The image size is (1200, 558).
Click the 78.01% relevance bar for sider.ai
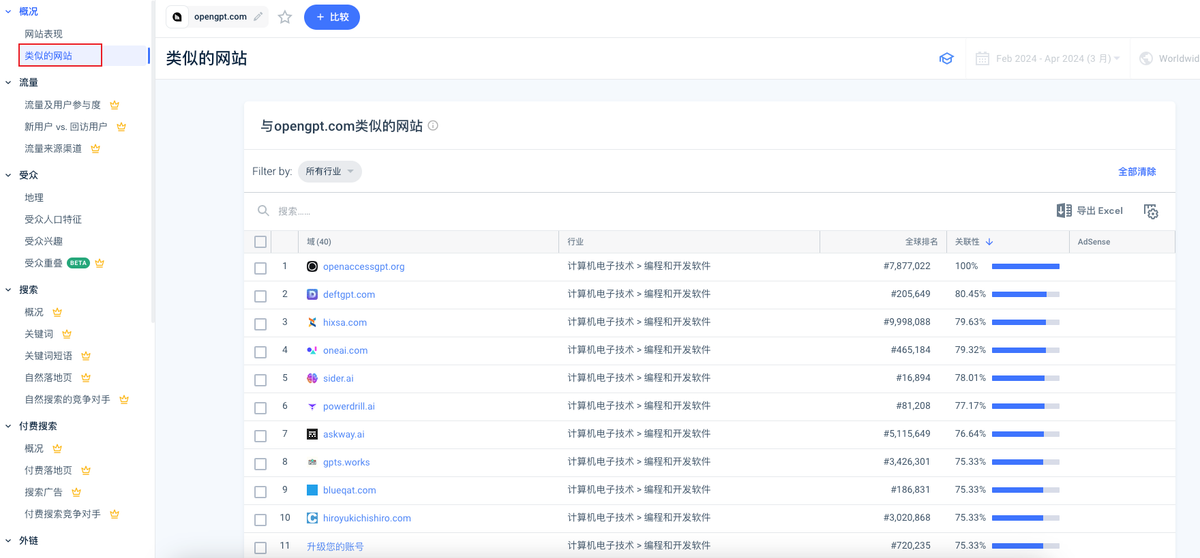tap(1026, 379)
